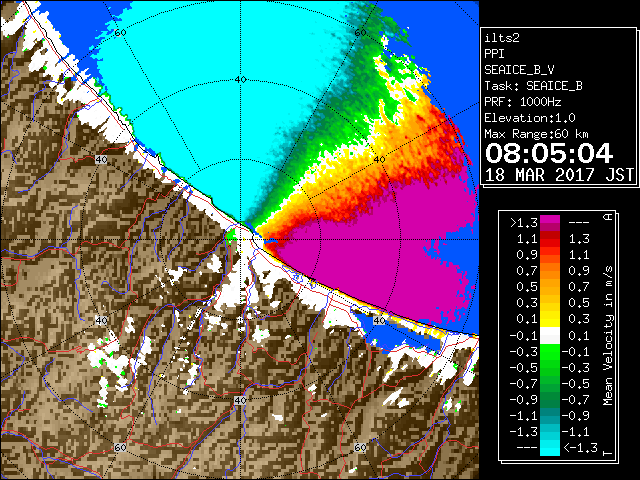Click the '60' range label in the lower left terrain
640x480 pixels.
click(120, 448)
